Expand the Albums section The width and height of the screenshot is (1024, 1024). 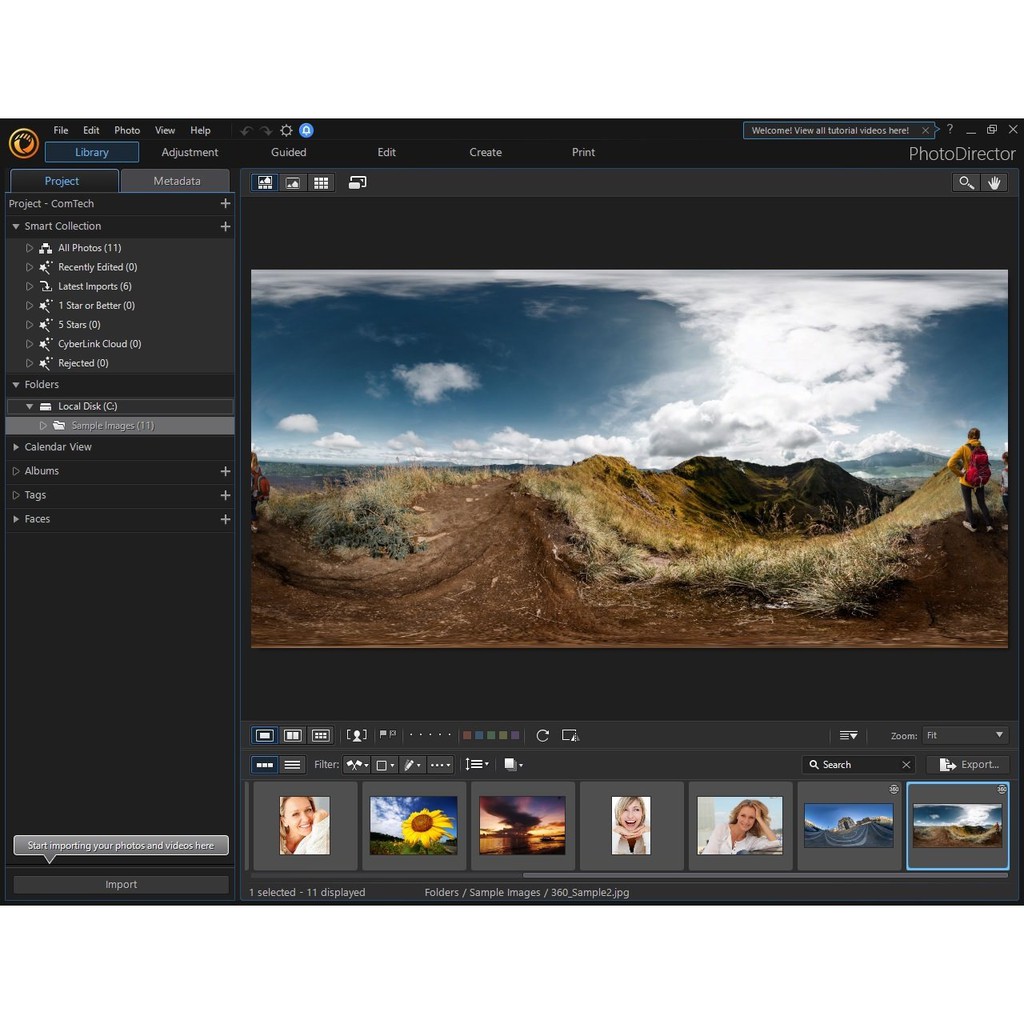tap(16, 471)
